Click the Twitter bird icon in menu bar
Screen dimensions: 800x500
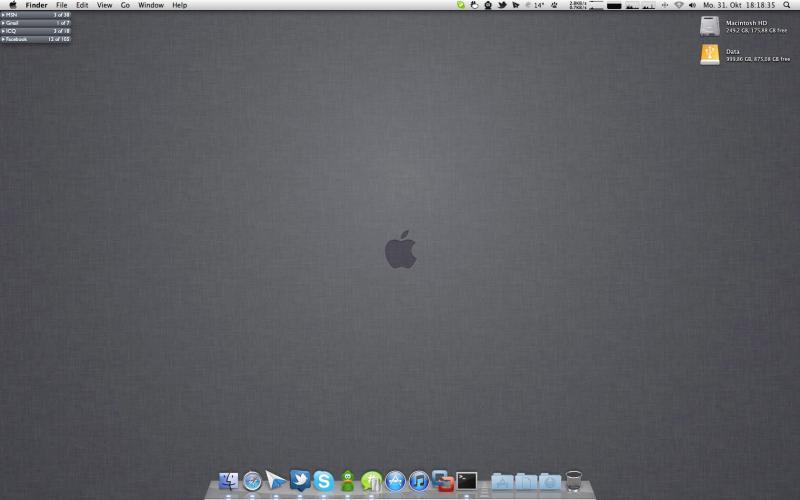click(503, 5)
